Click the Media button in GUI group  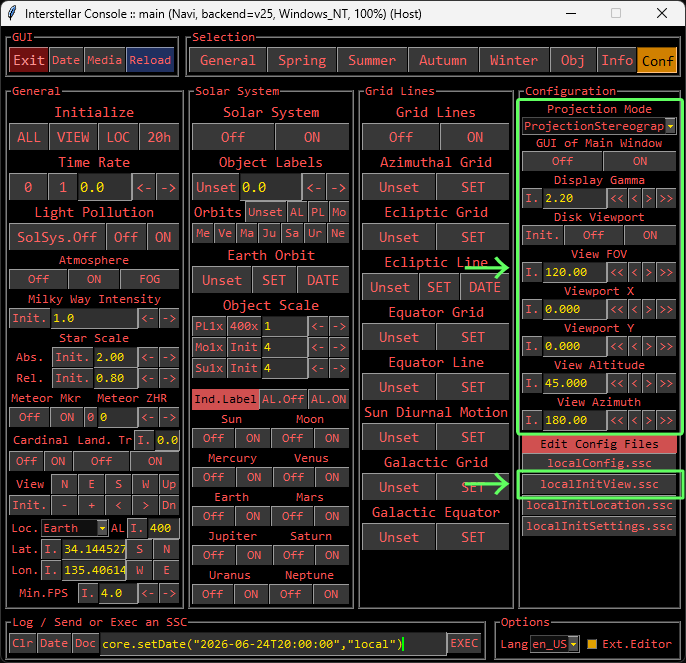pyautogui.click(x=104, y=60)
